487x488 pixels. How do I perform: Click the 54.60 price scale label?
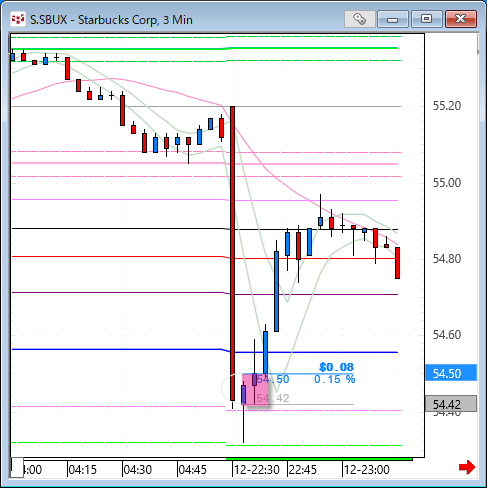(447, 335)
